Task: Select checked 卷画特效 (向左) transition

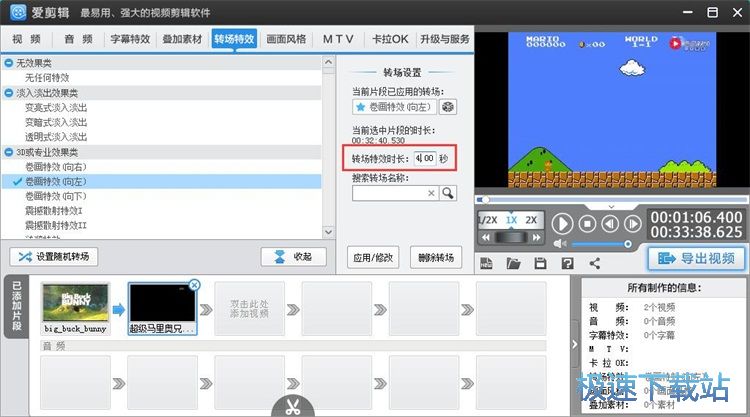Action: click(162, 181)
